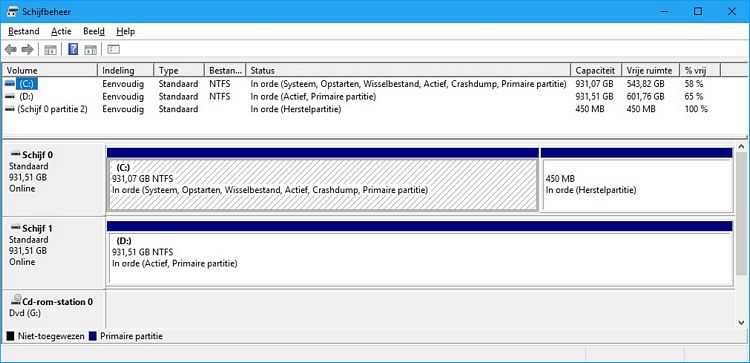
Task: Click the Schijfbeheer title bar app icon
Action: click(13, 11)
